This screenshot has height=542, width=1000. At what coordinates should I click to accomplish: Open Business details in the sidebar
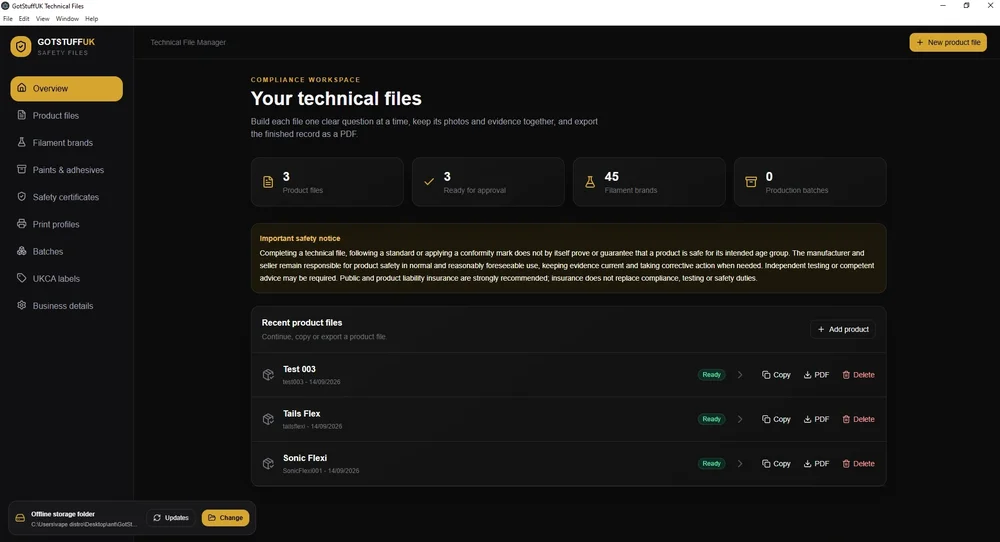66,306
